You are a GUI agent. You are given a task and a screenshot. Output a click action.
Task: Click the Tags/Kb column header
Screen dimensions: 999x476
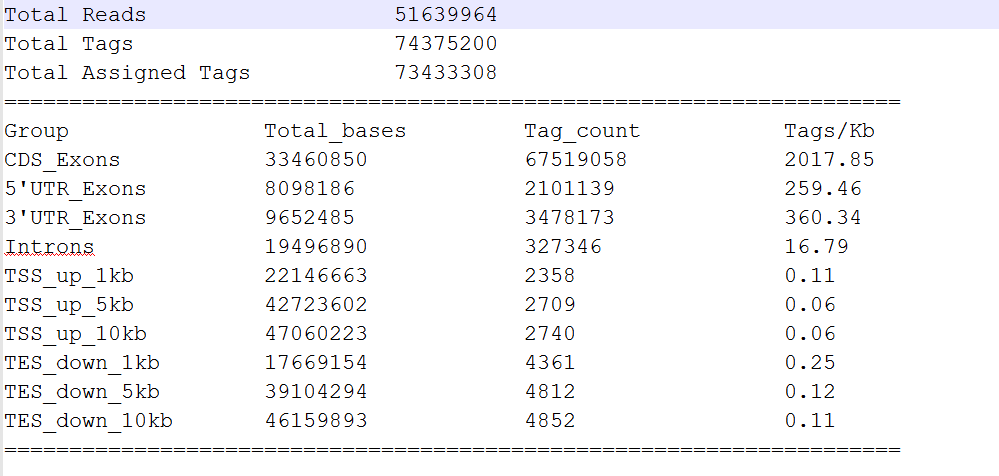pos(829,131)
